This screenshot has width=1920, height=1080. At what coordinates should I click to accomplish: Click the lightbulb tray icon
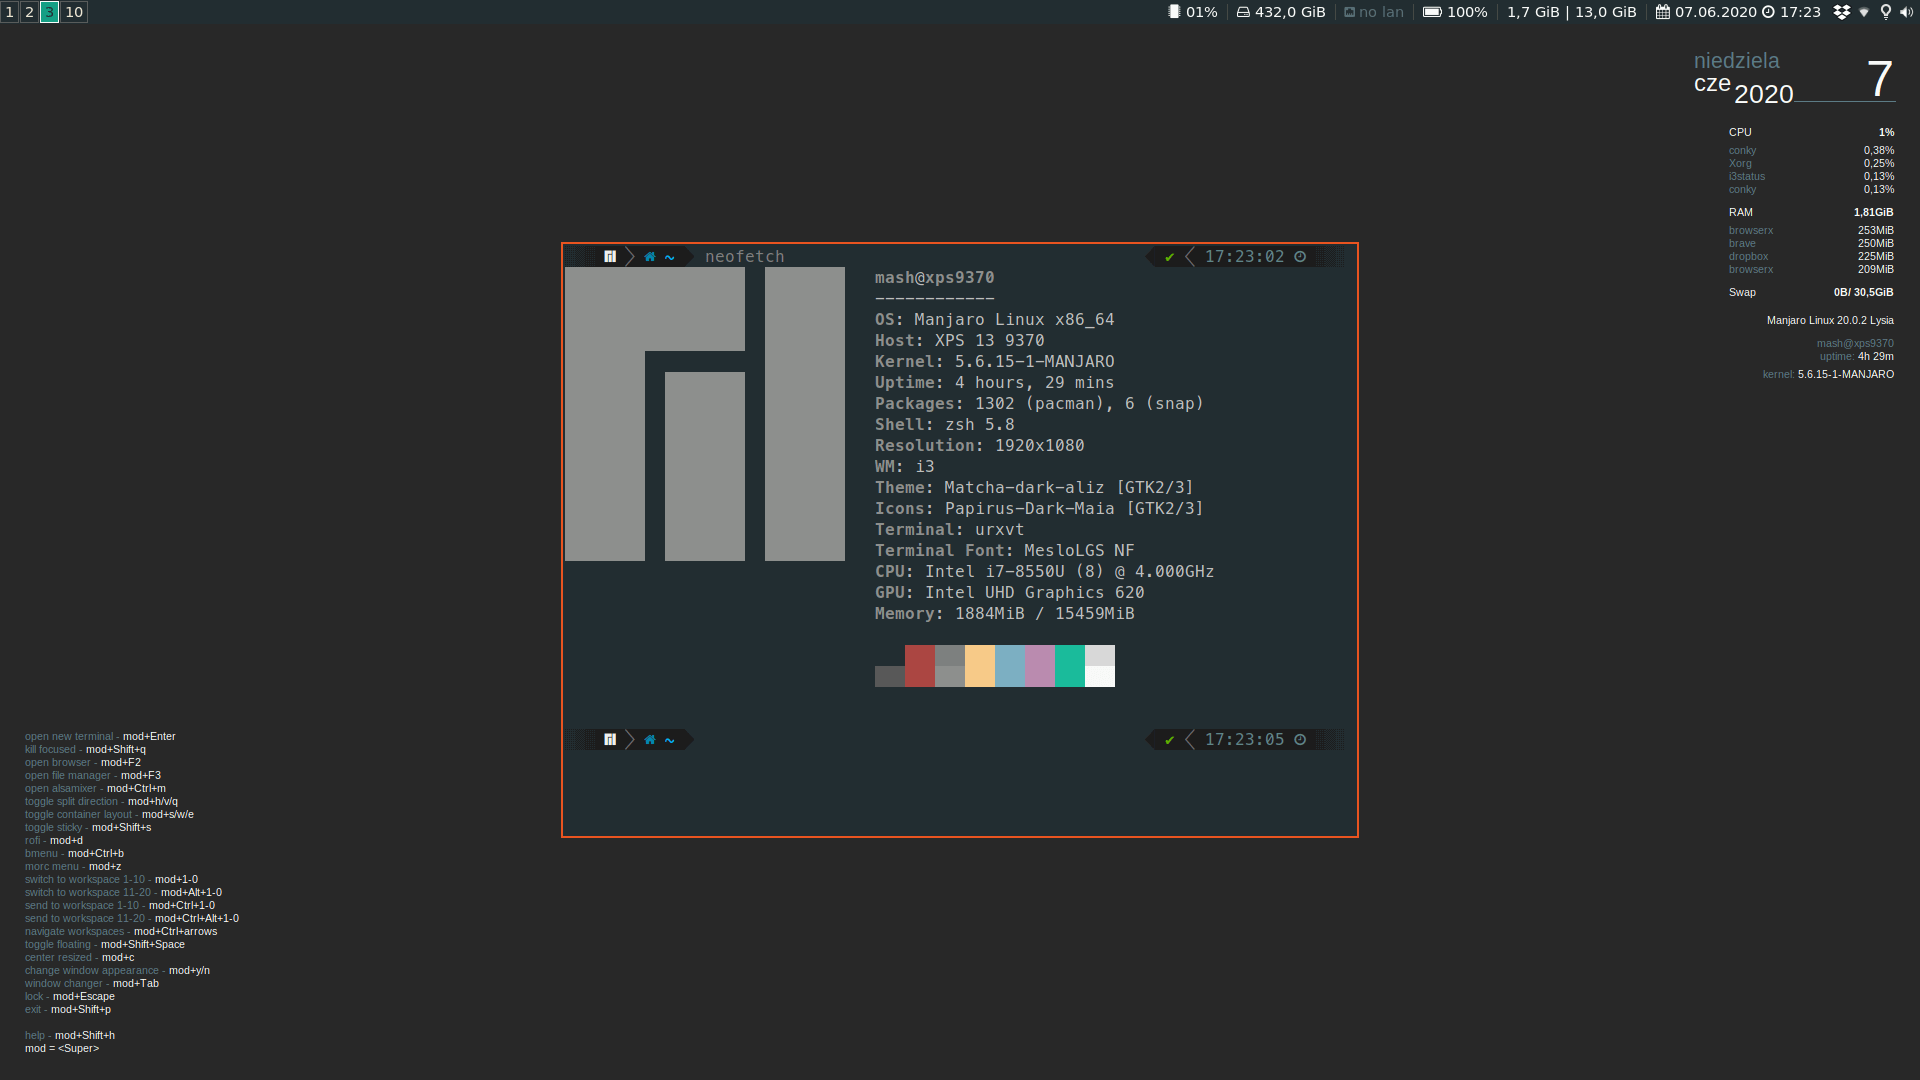tap(1885, 12)
